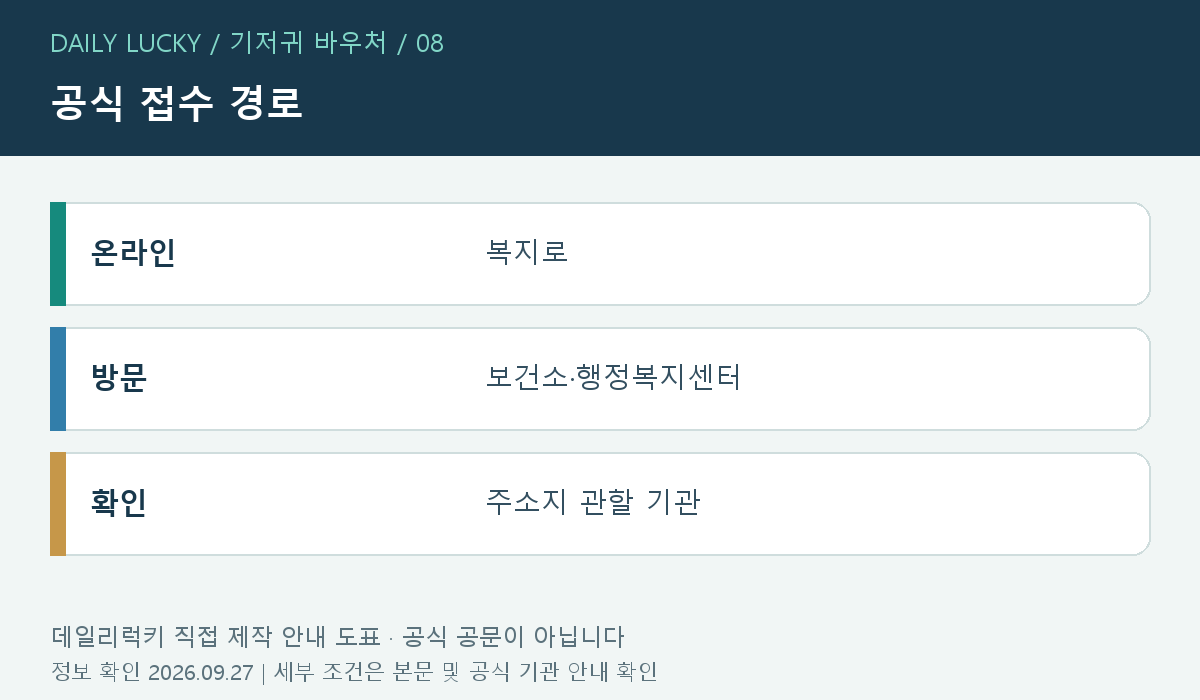The height and width of the screenshot is (700, 1200).
Task: Click the orange color bar beside 확인
Action: pos(58,504)
